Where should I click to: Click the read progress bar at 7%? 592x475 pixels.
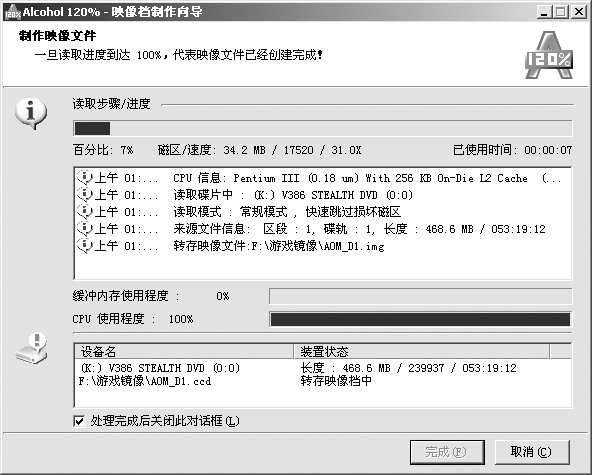[323, 128]
